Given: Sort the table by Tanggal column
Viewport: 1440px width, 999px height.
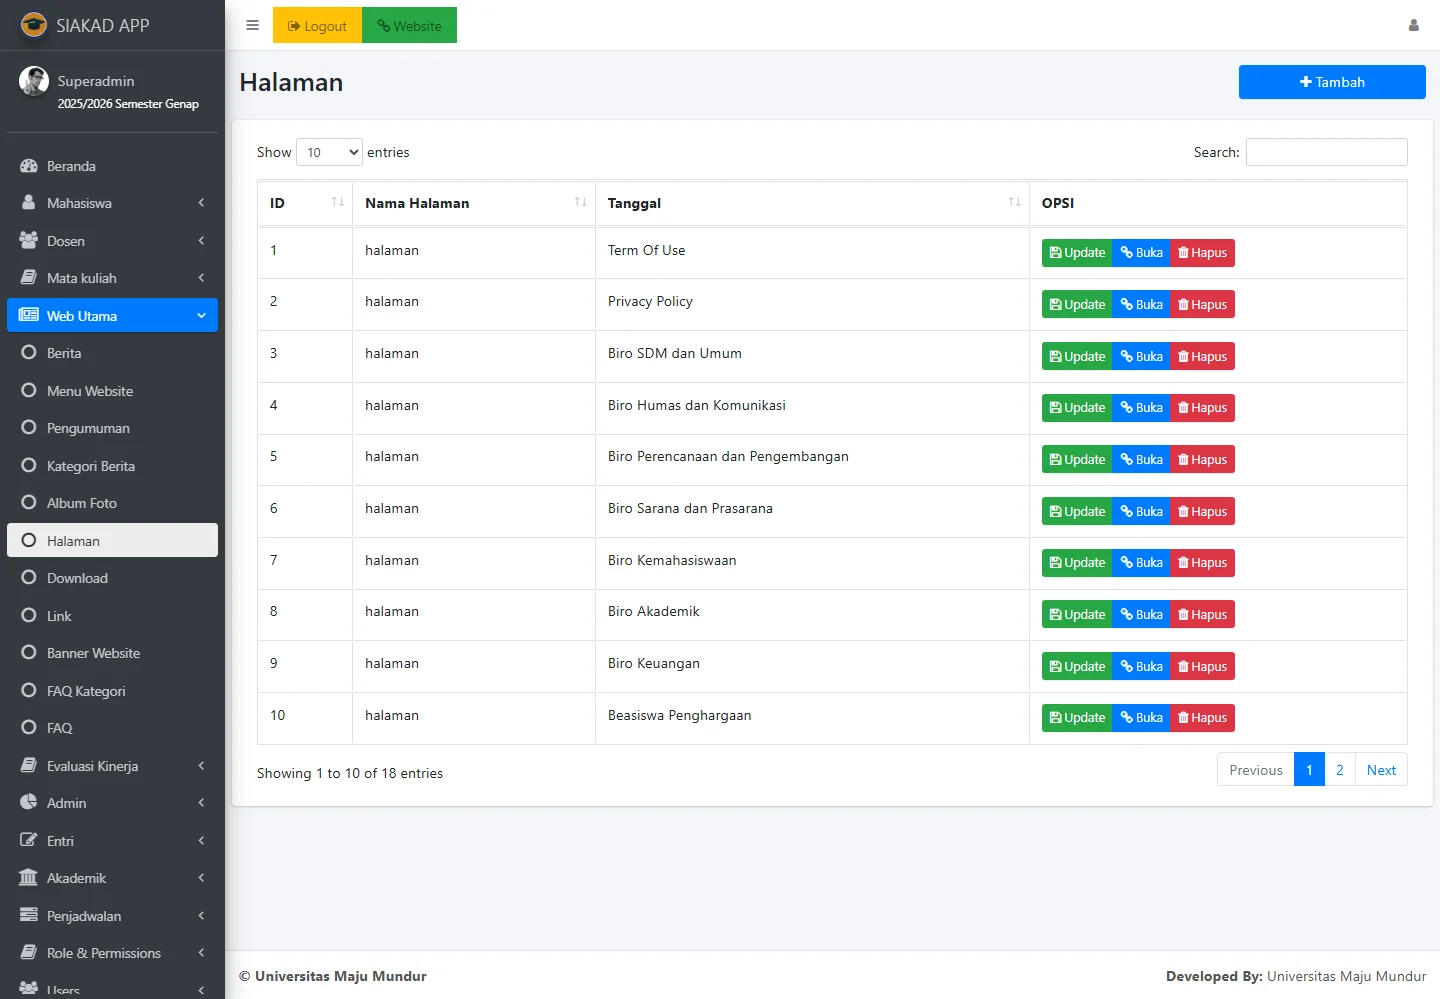Looking at the screenshot, I should (812, 203).
